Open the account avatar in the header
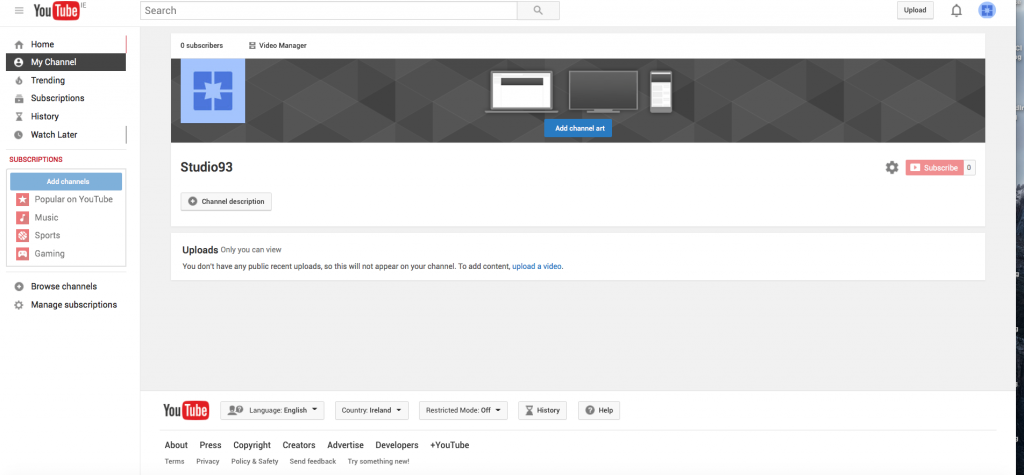The width and height of the screenshot is (1024, 475). [987, 10]
